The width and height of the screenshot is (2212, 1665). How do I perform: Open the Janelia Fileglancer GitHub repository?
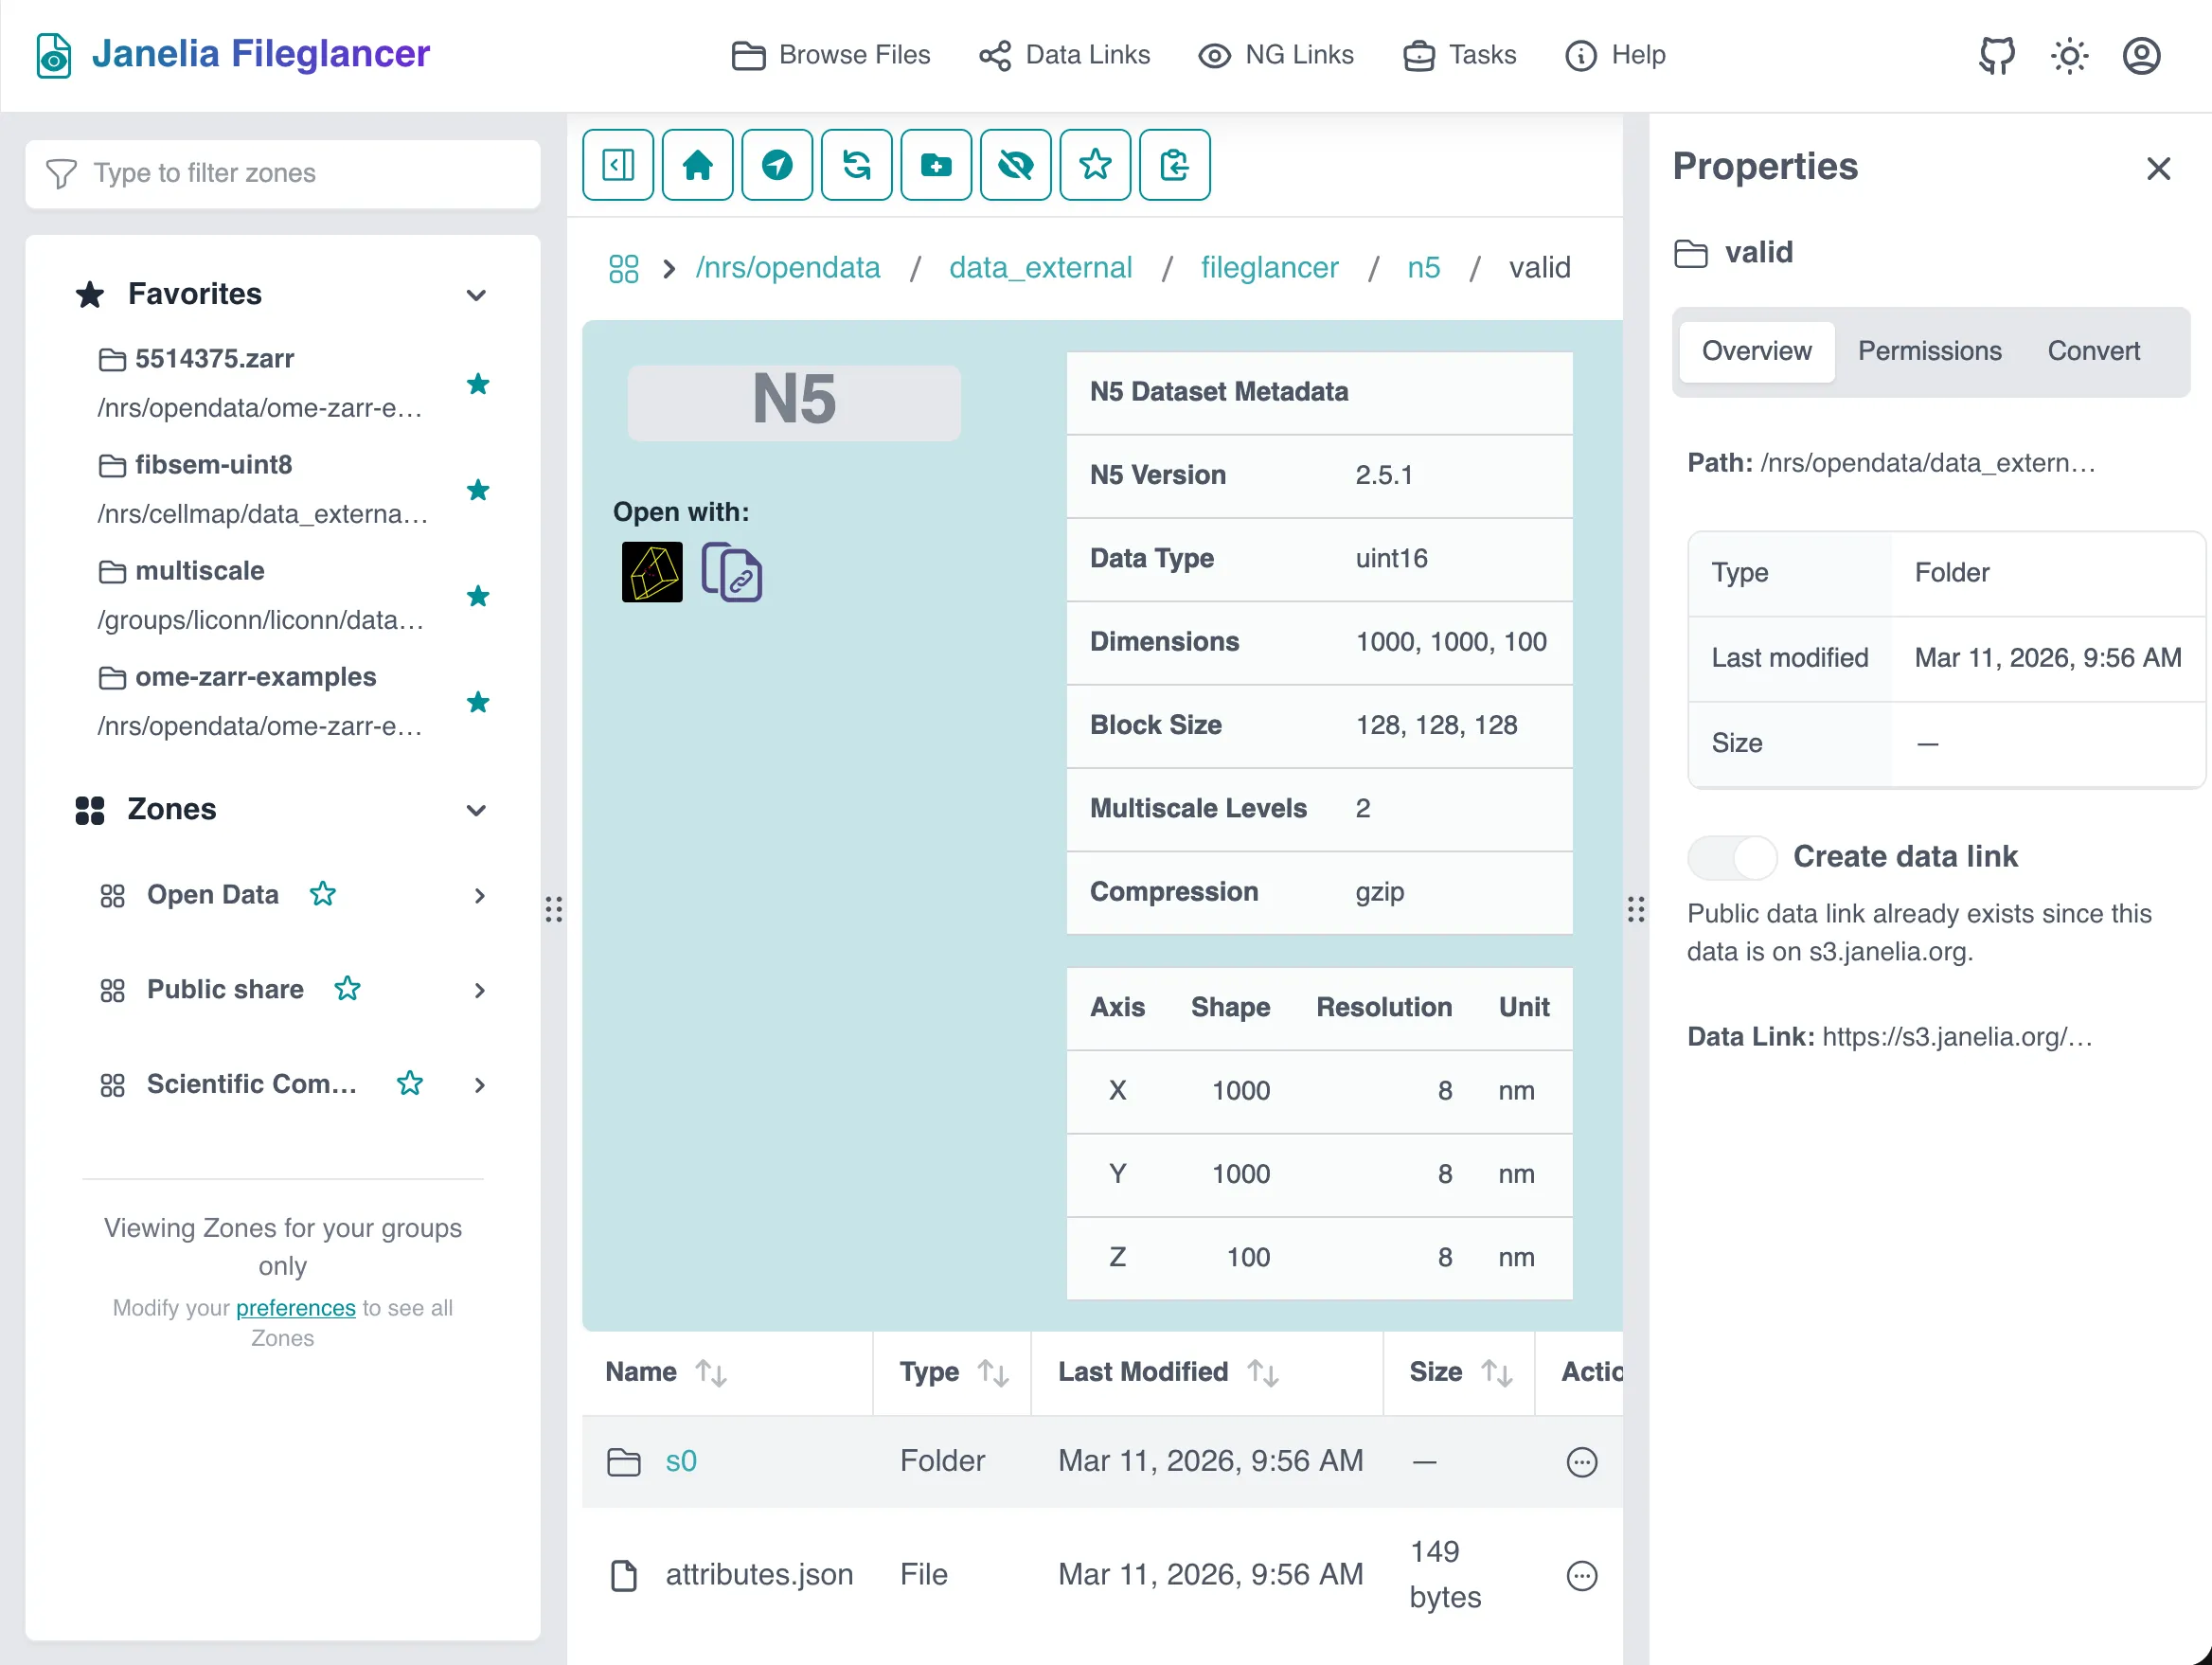[x=1996, y=55]
